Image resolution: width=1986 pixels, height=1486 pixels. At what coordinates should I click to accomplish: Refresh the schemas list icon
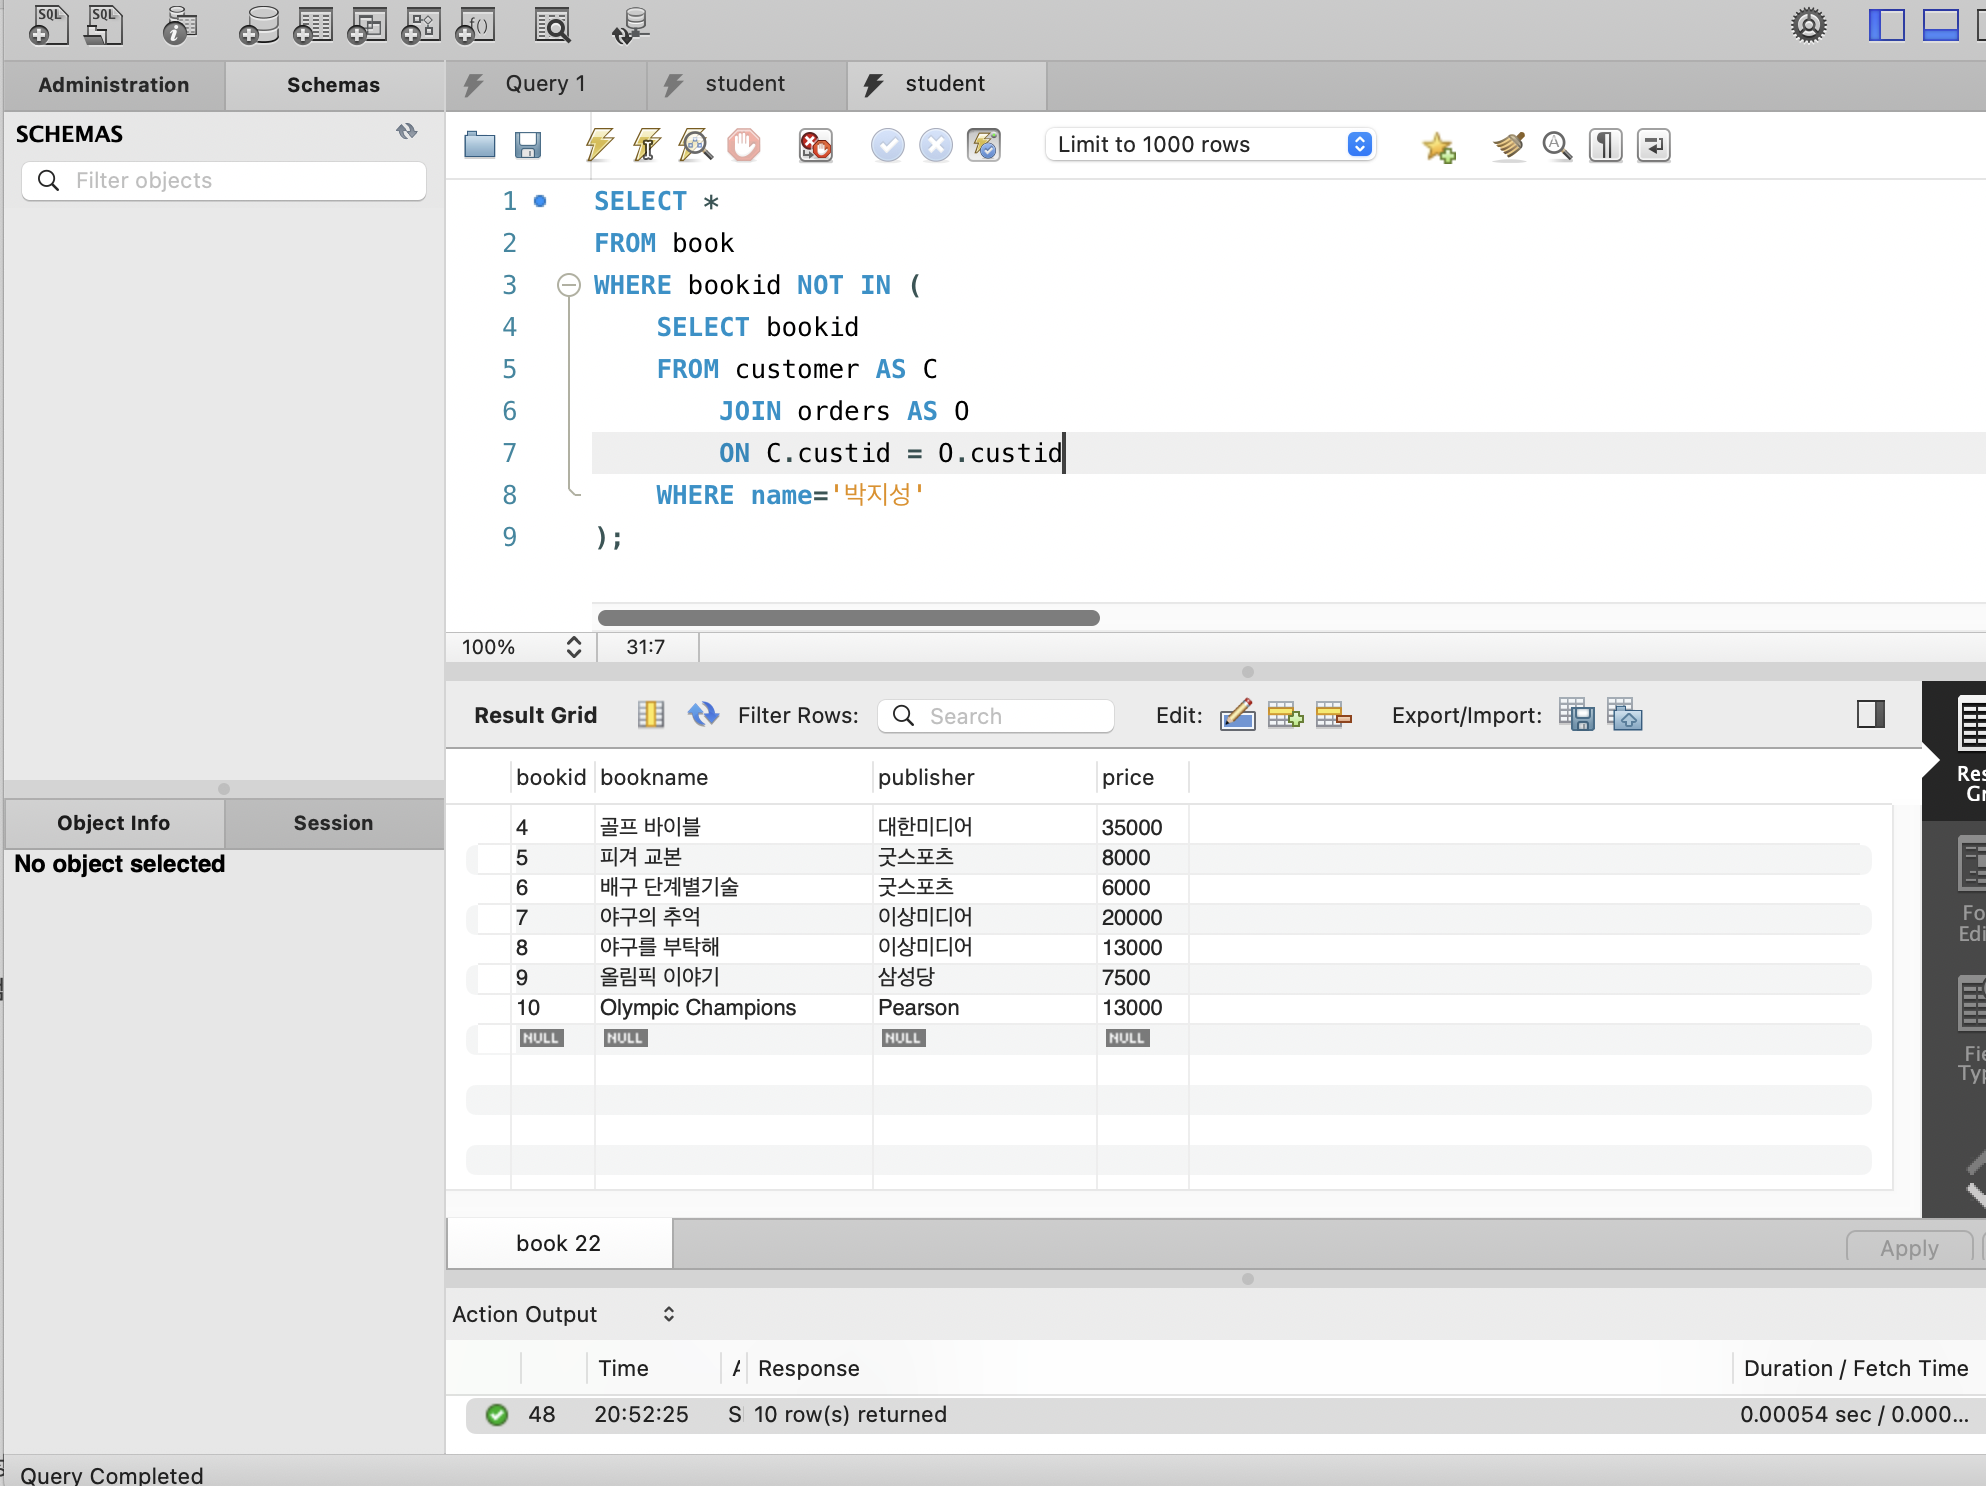click(406, 132)
